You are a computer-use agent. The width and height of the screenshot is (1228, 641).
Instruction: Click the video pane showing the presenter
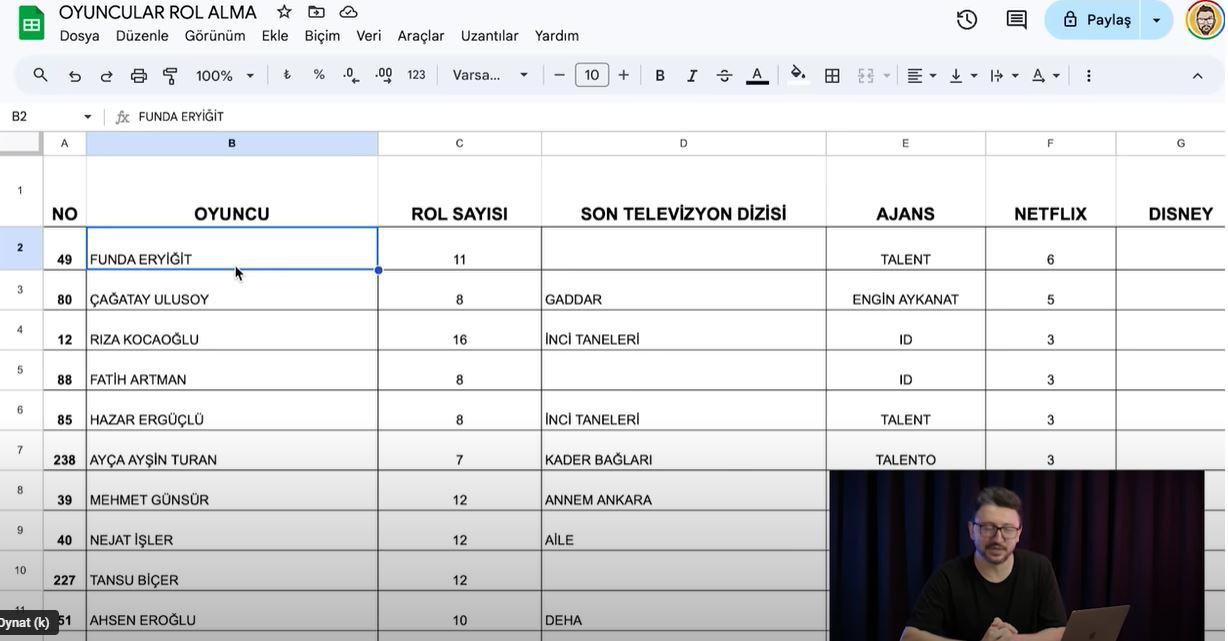click(1016, 555)
